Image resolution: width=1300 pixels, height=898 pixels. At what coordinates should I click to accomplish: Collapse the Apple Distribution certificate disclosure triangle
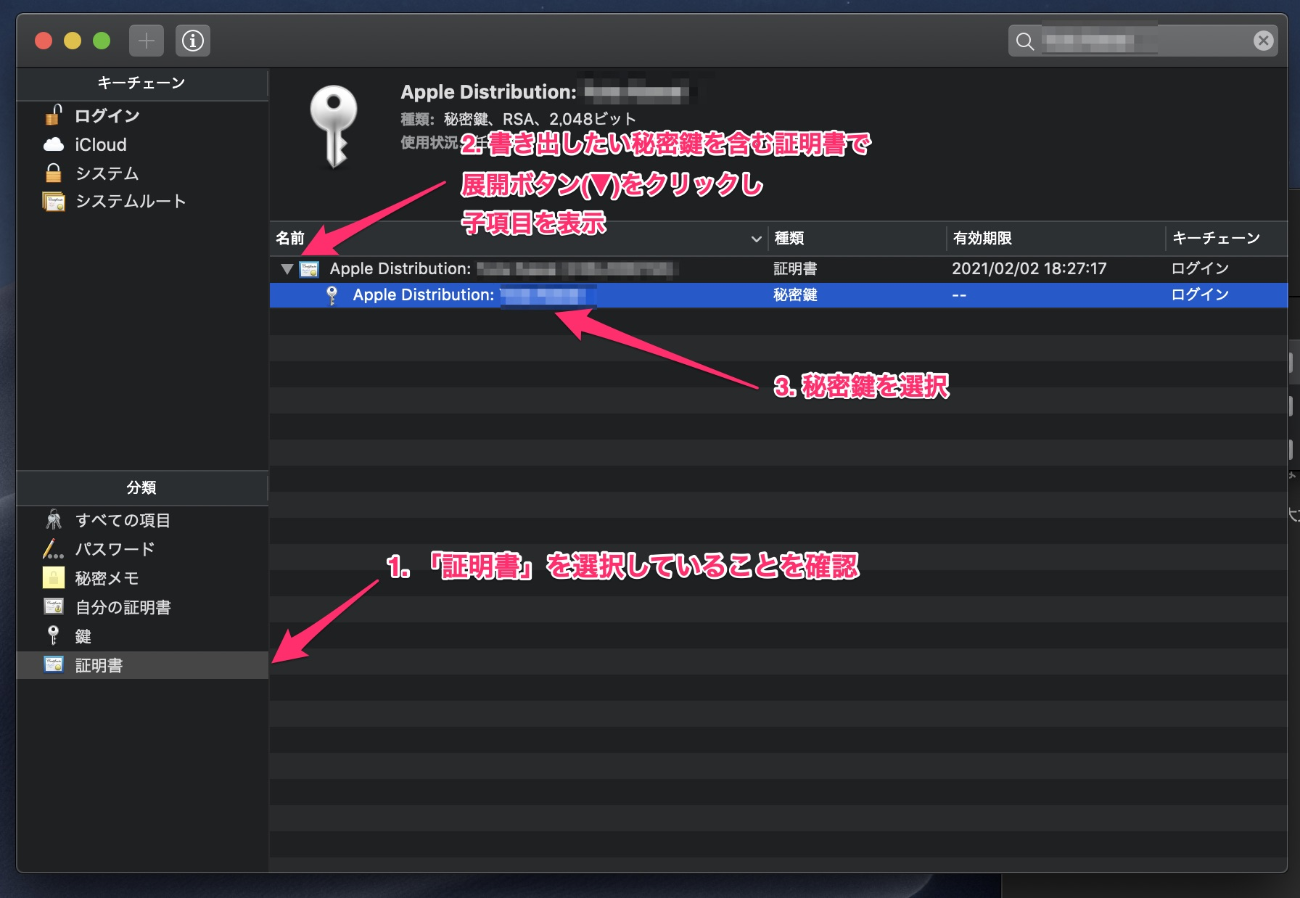(287, 269)
